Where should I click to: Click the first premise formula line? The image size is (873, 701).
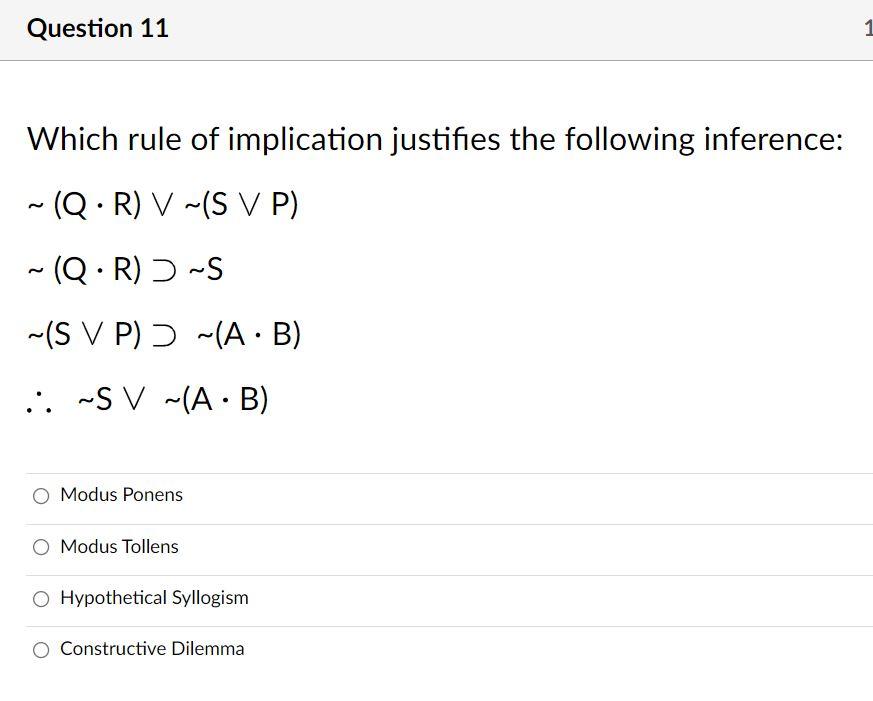click(162, 204)
